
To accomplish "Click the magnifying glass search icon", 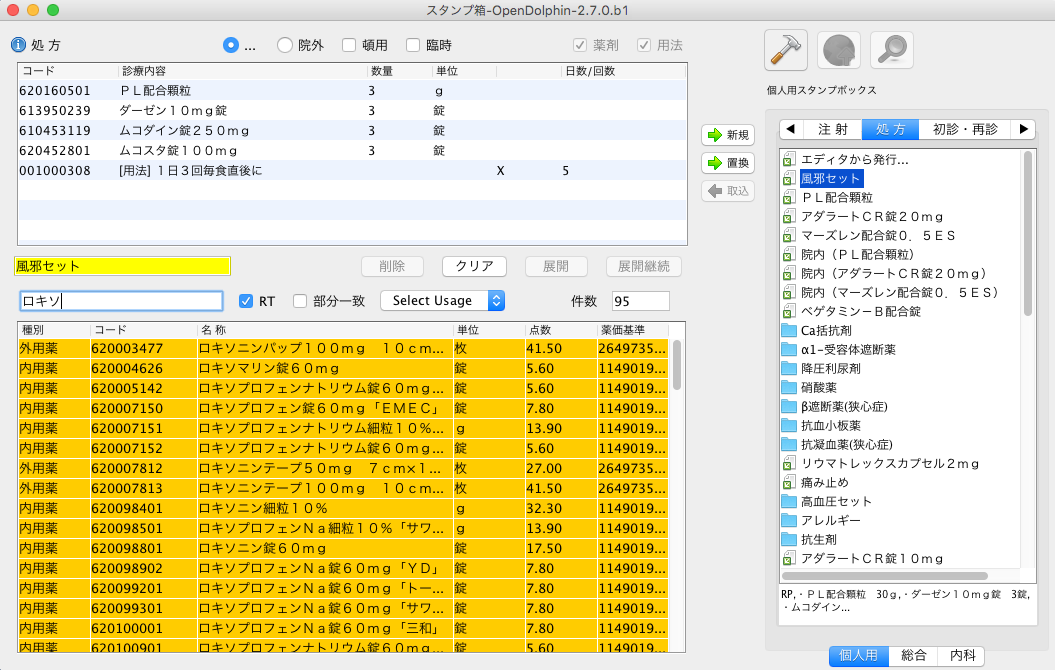I will (x=890, y=49).
